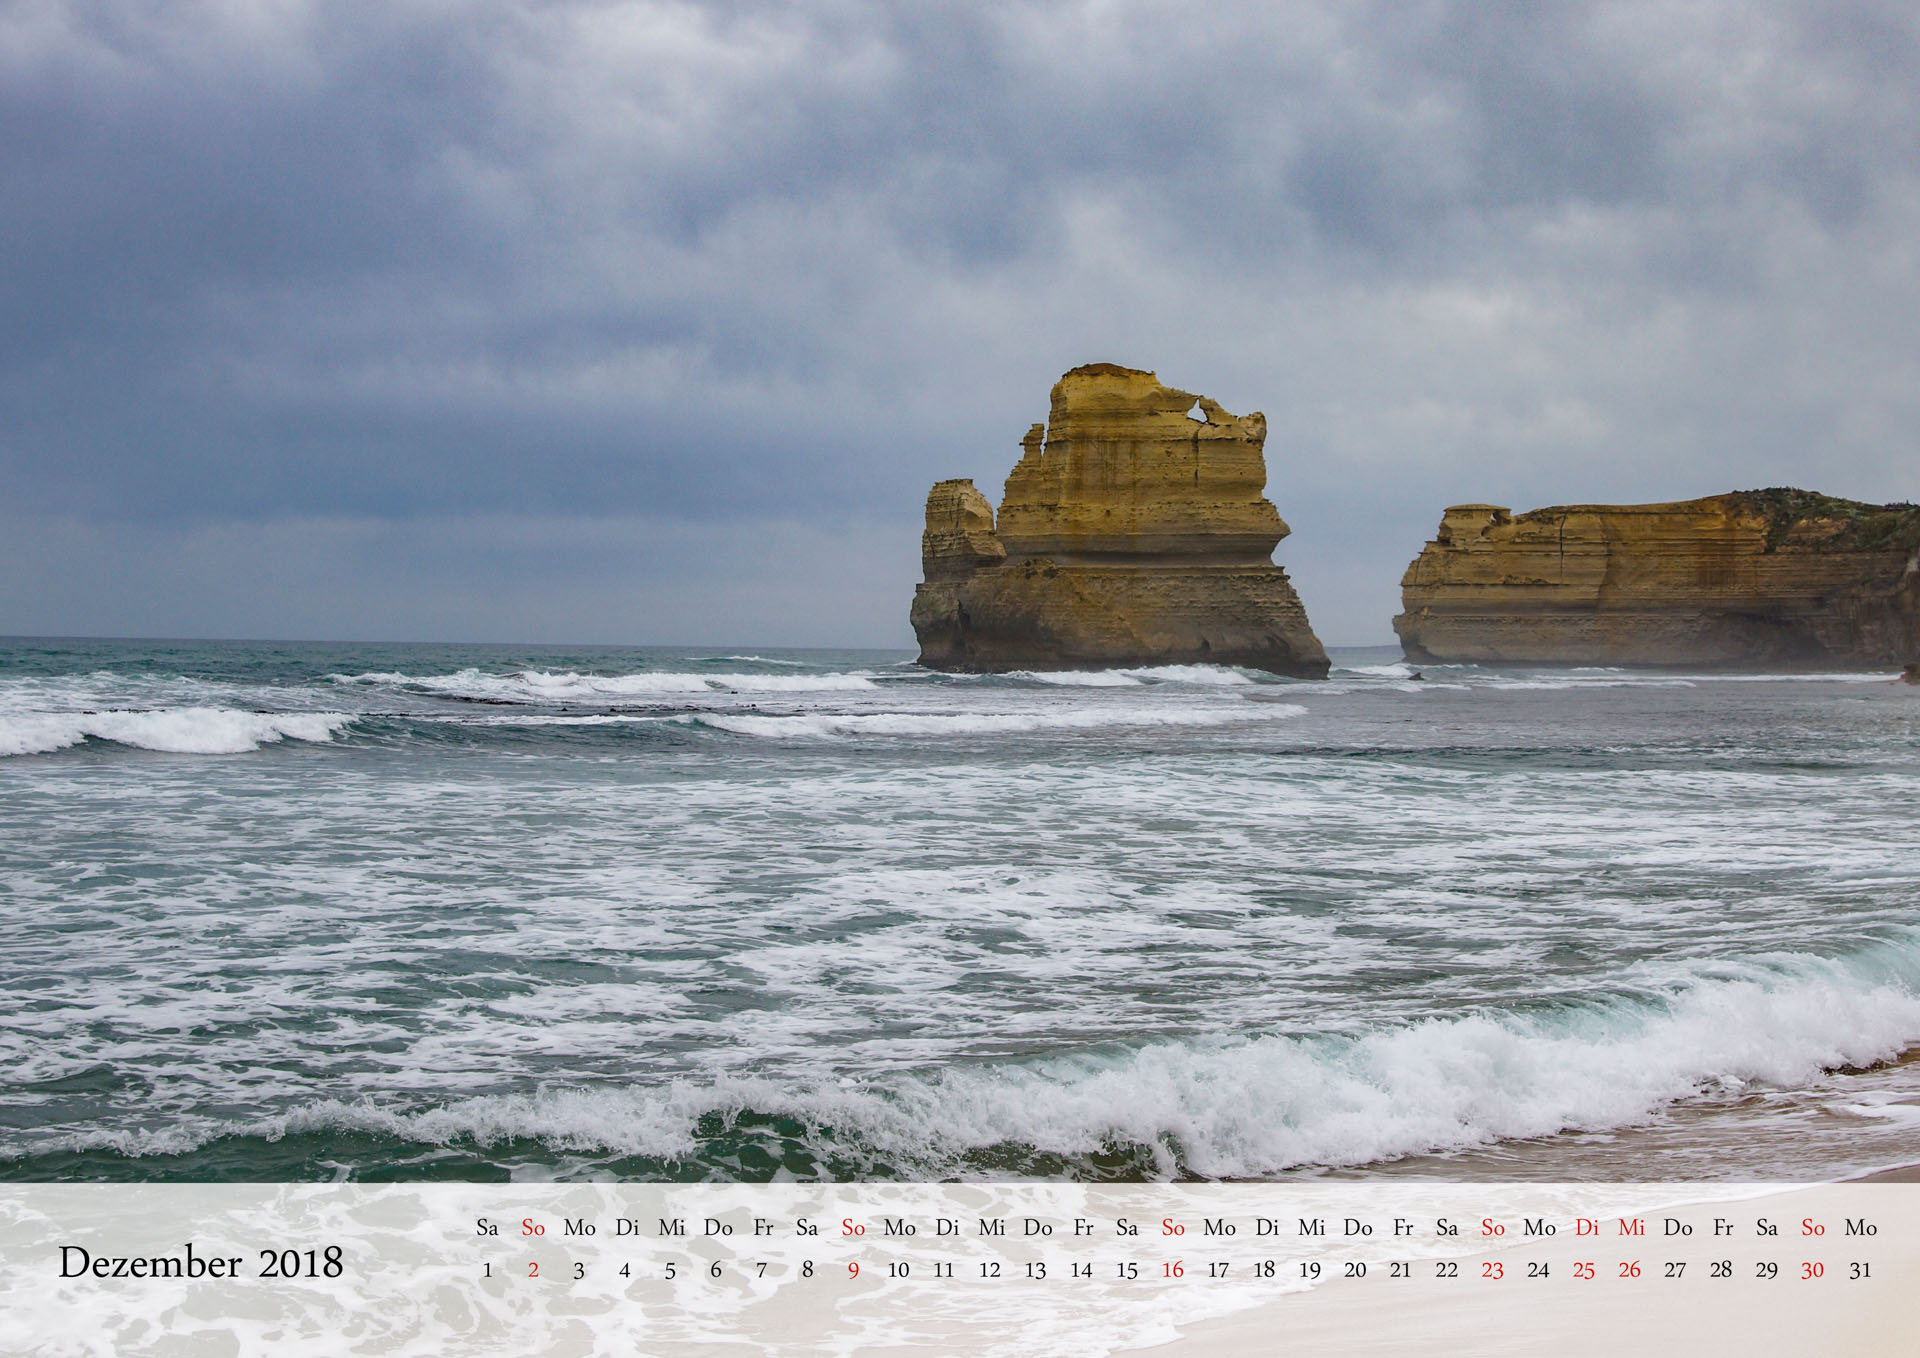This screenshot has width=1920, height=1358.
Task: Select date 7 in the calendar
Action: pyautogui.click(x=762, y=1270)
